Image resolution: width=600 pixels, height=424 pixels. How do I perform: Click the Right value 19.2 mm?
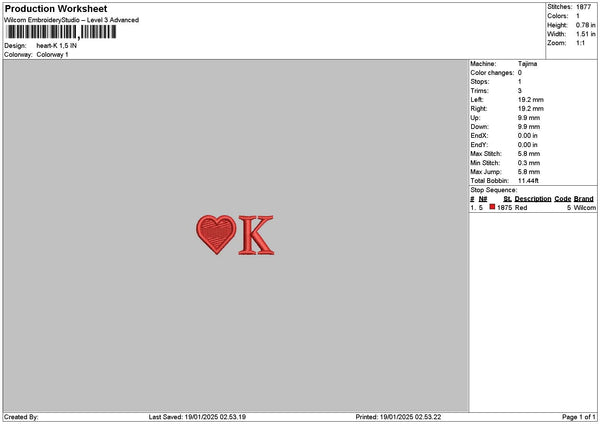(x=531, y=109)
